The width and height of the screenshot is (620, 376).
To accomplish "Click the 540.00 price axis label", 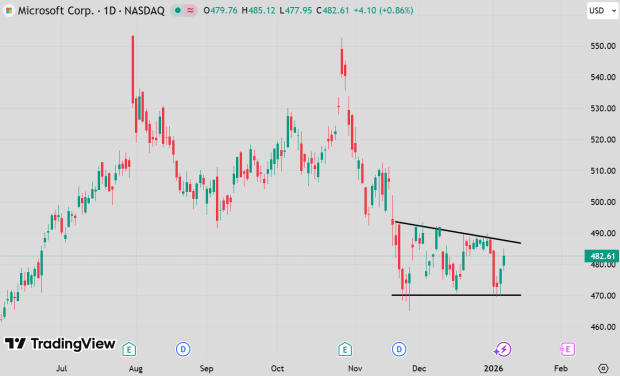I will [603, 77].
